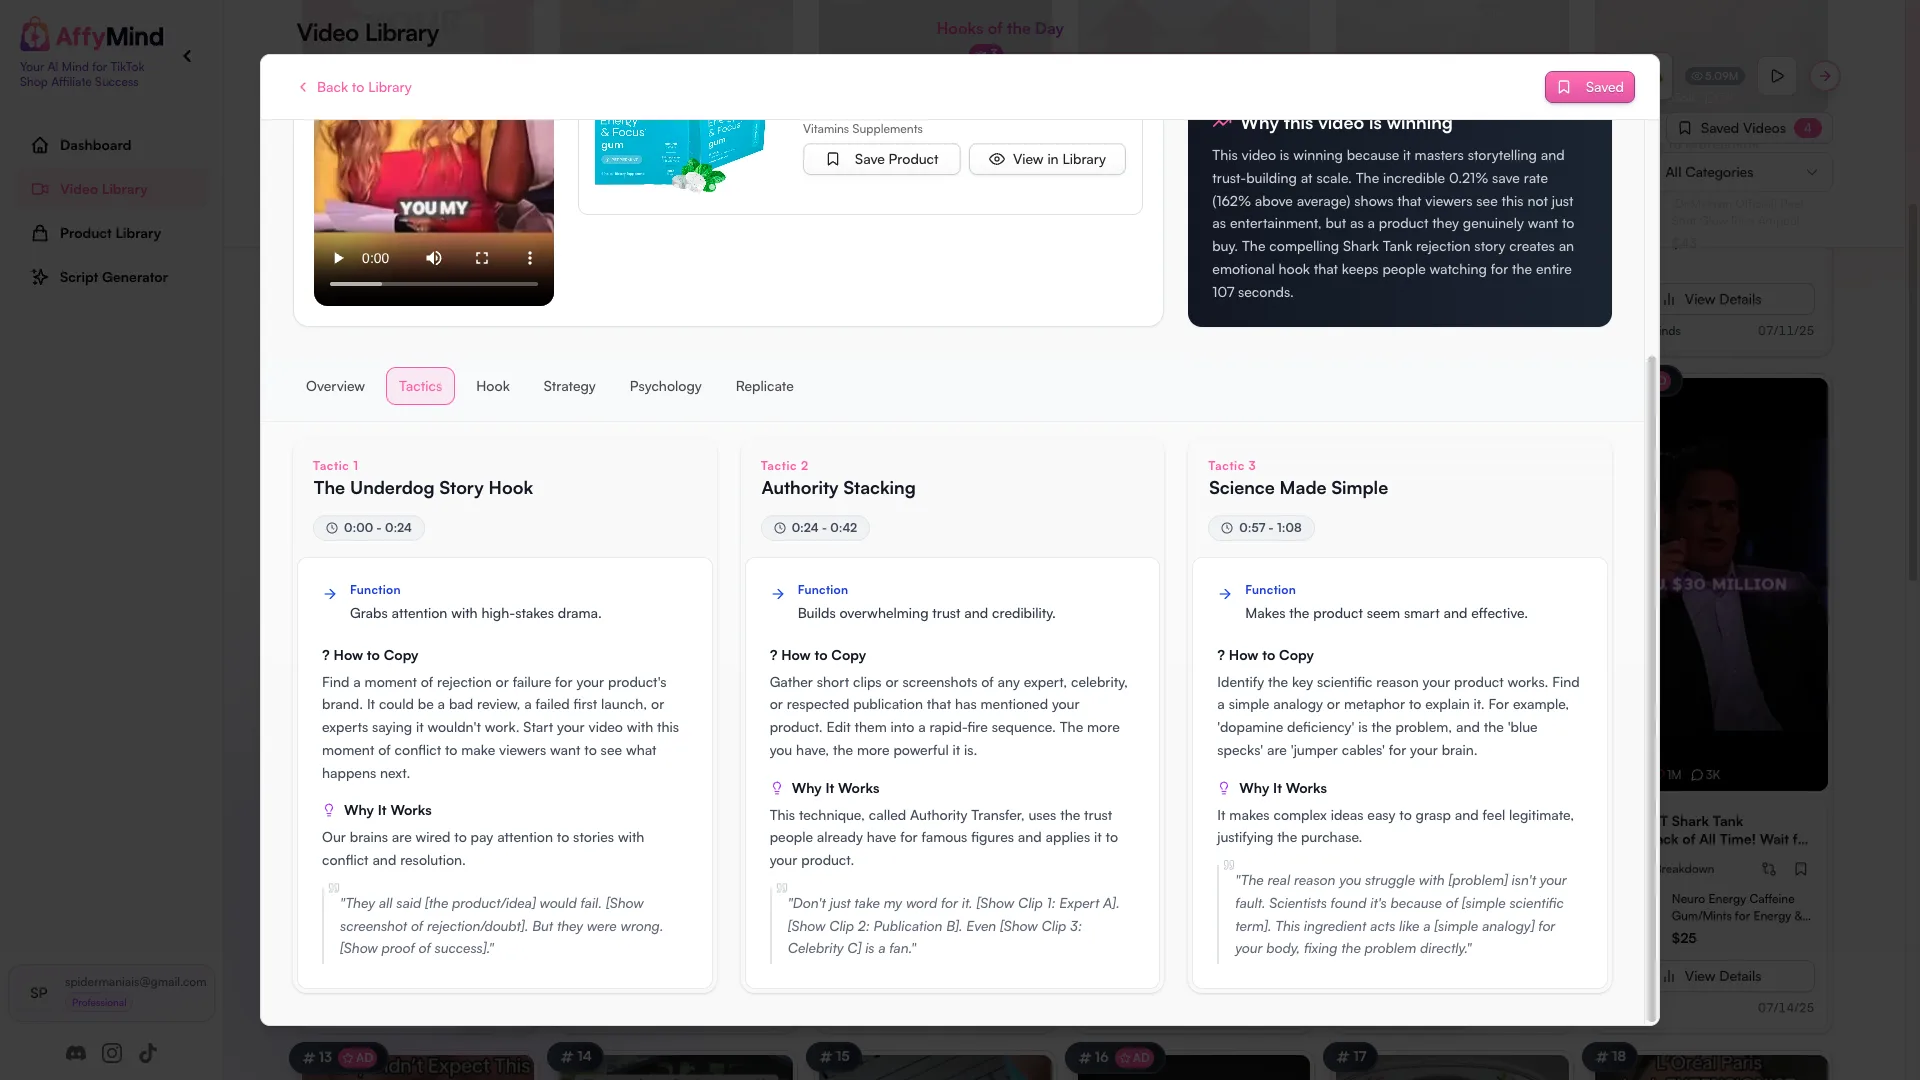Open fullscreen video mode icon
Screen dimensions: 1920x1080
pos(482,258)
